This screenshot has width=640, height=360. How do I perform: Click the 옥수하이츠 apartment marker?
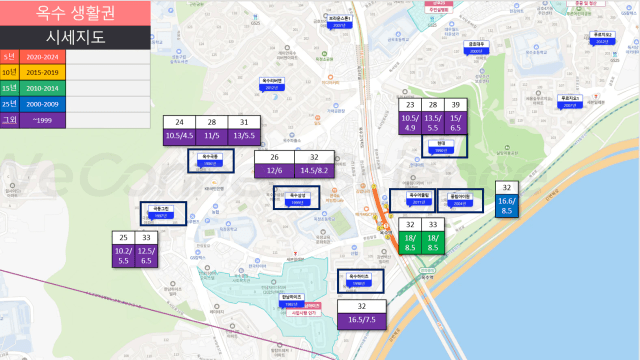pyautogui.click(x=359, y=280)
